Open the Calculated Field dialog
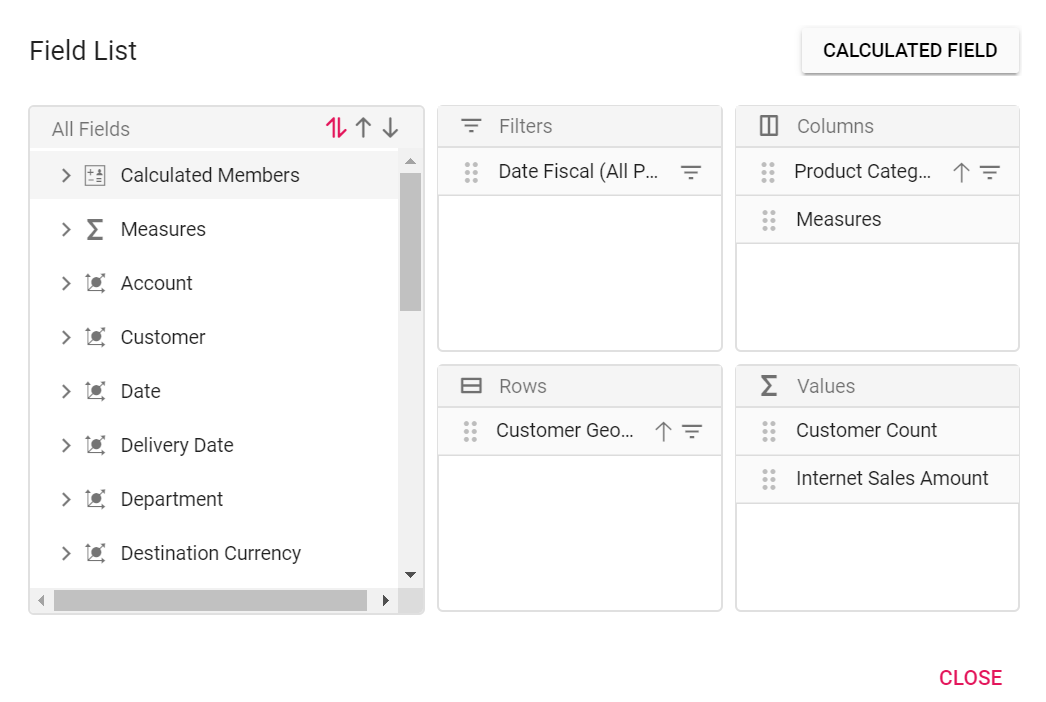1046x702 pixels. click(x=910, y=50)
